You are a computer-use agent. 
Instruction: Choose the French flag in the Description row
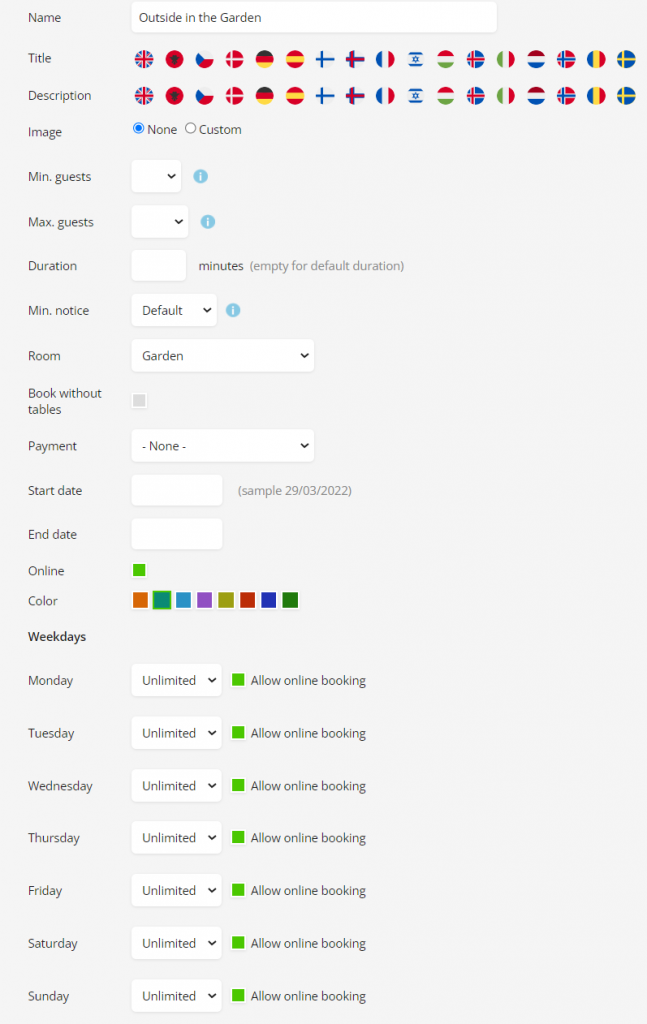click(385, 96)
